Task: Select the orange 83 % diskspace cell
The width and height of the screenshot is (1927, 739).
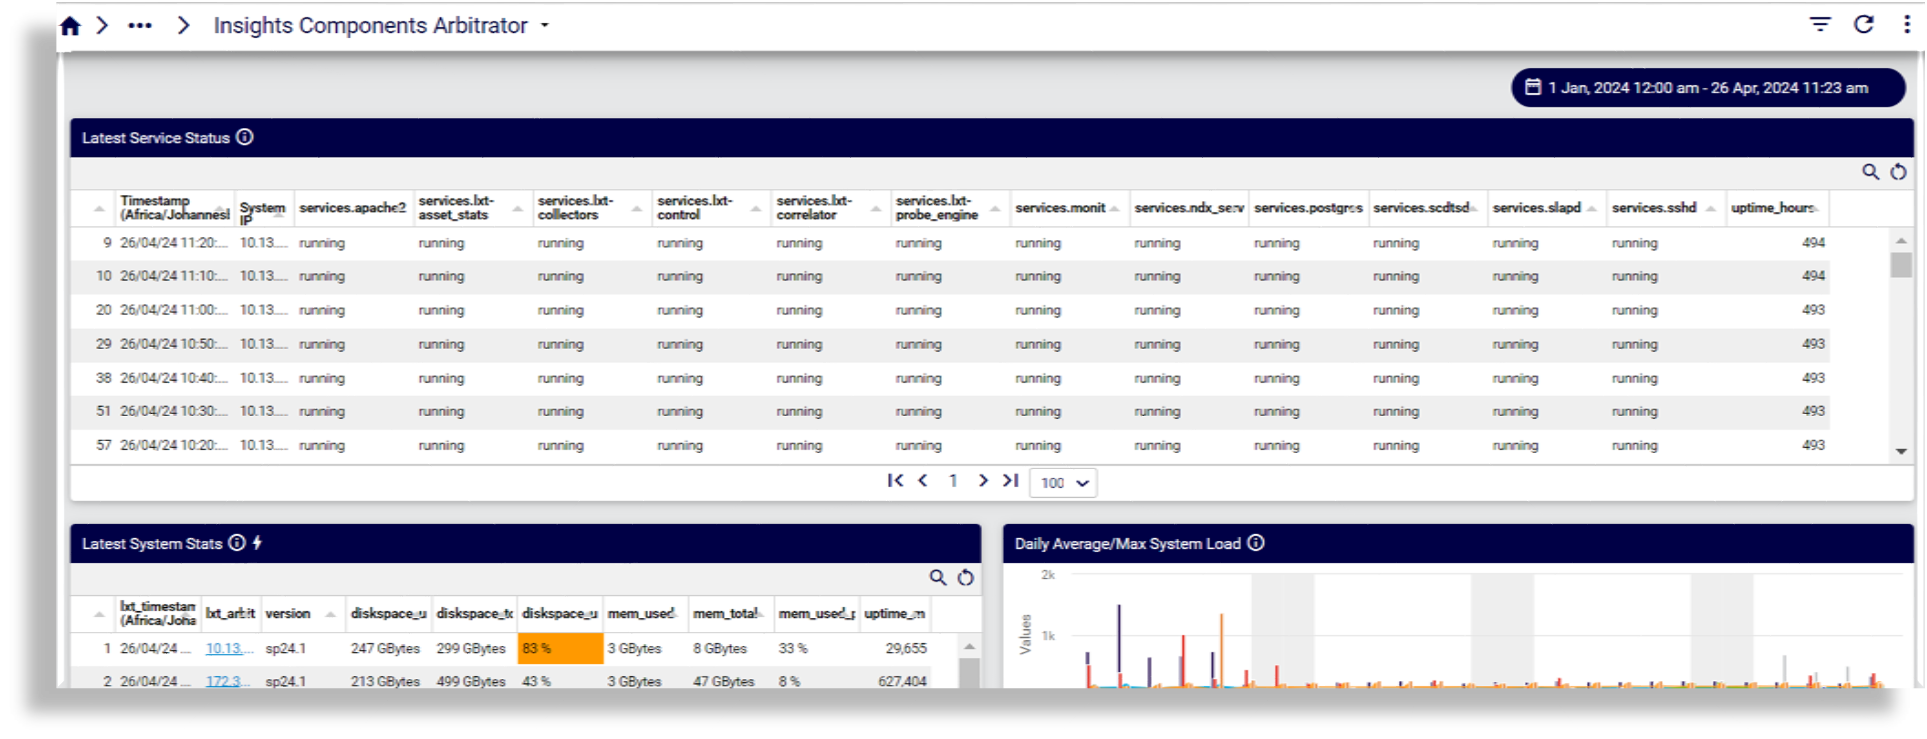Action: pyautogui.click(x=560, y=649)
